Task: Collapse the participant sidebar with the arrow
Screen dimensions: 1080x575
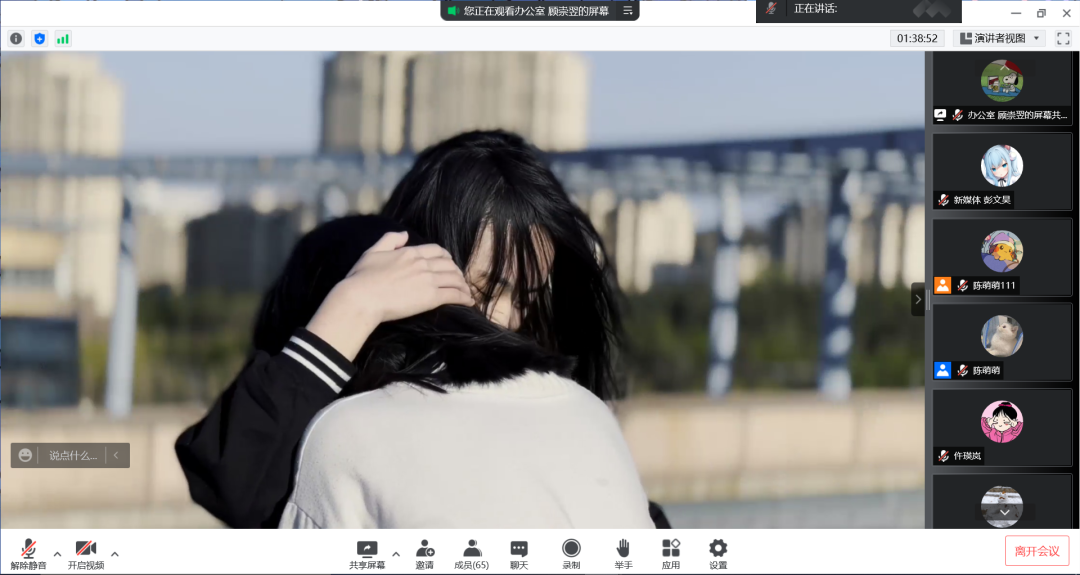Action: coord(918,299)
